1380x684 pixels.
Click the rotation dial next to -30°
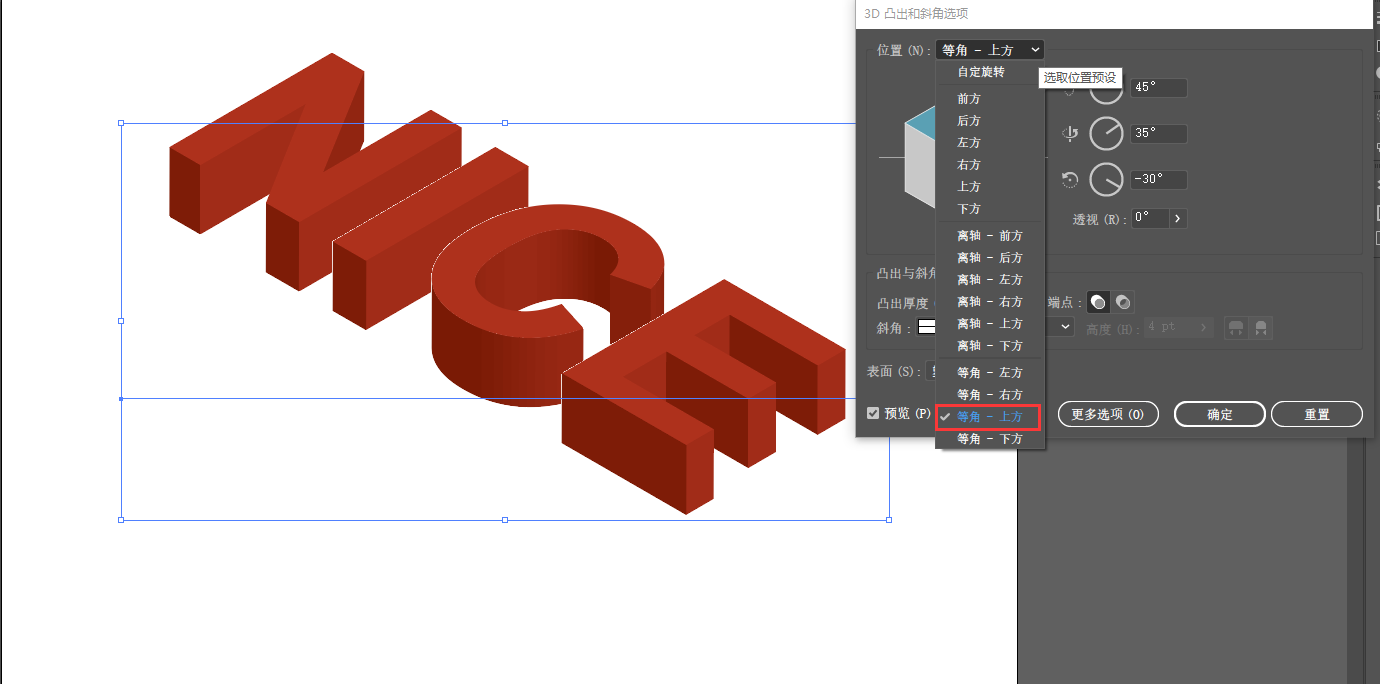click(1106, 180)
